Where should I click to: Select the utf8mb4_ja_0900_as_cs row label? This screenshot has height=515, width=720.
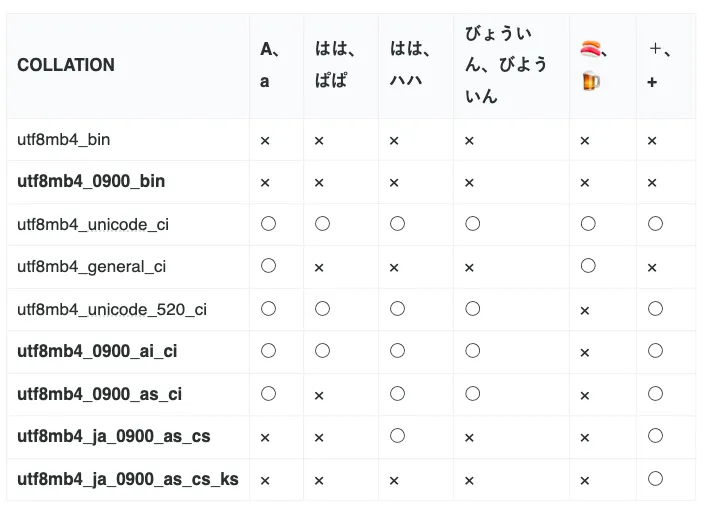coord(114,436)
